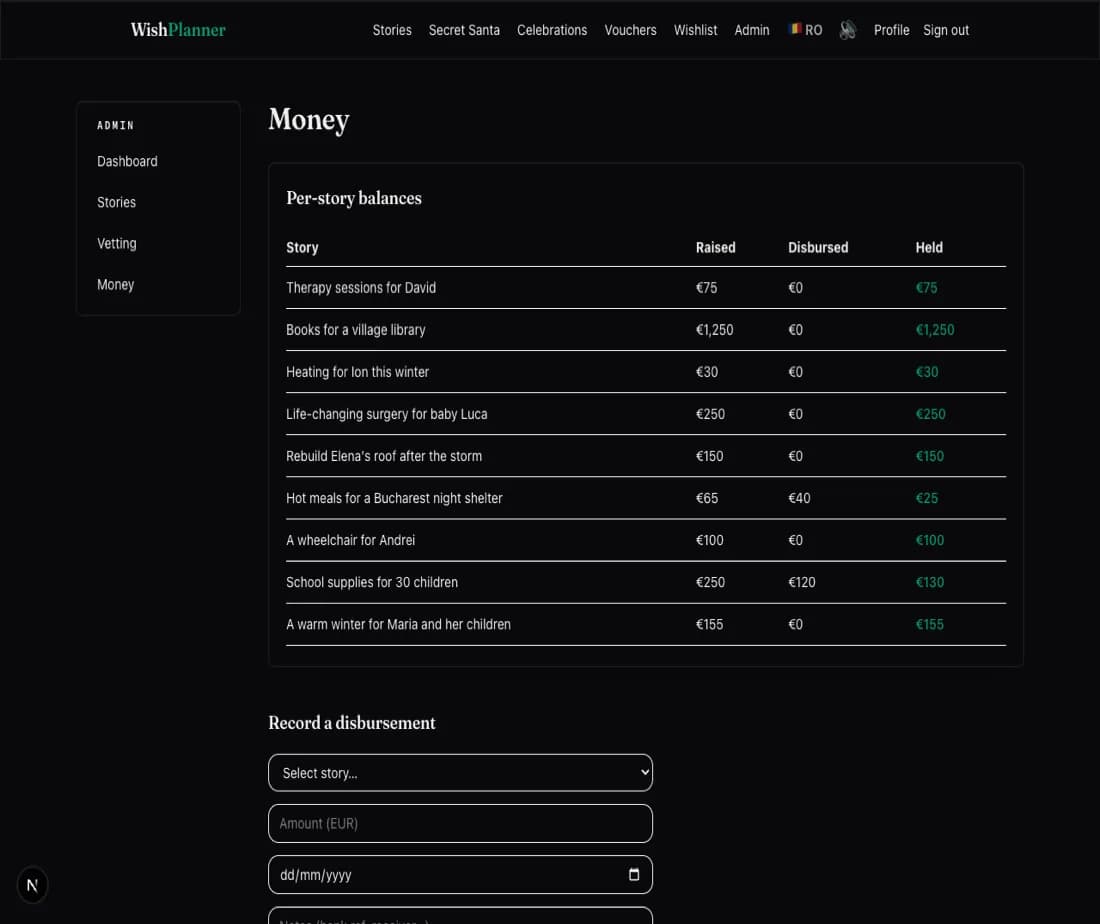Open Celebrations in the top nav
This screenshot has width=1100, height=924.
tap(551, 30)
